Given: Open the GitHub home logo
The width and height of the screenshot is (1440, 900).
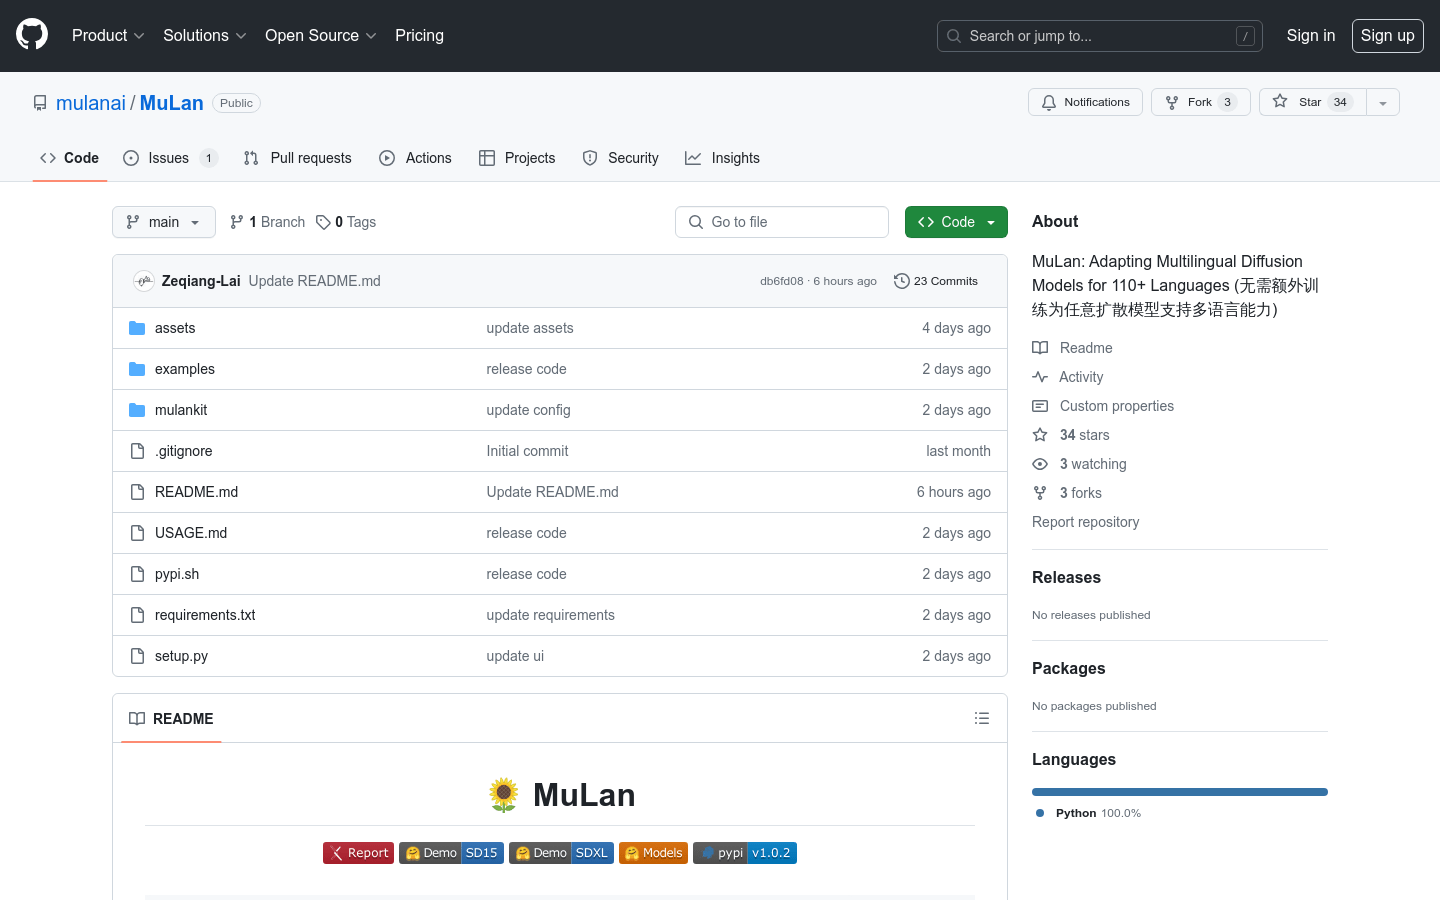Looking at the screenshot, I should (32, 35).
